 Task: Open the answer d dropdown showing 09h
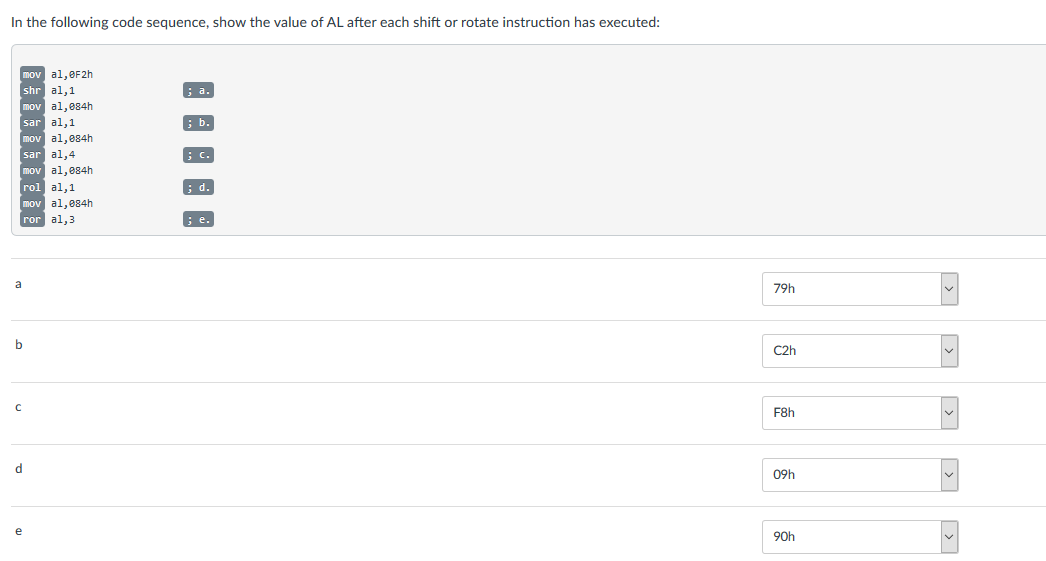pyautogui.click(x=859, y=475)
